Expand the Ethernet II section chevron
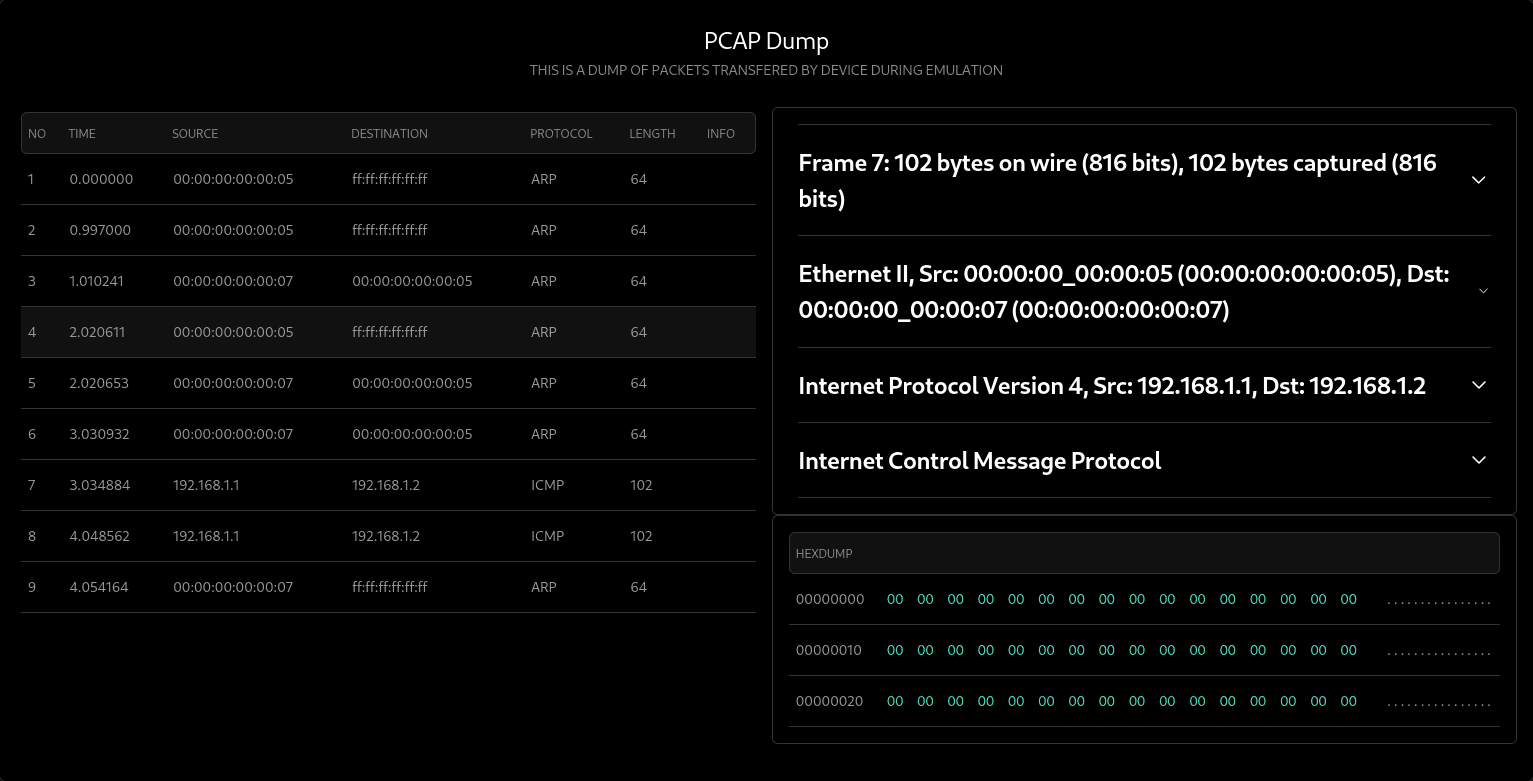Viewport: 1533px width, 781px height. pyautogui.click(x=1482, y=291)
